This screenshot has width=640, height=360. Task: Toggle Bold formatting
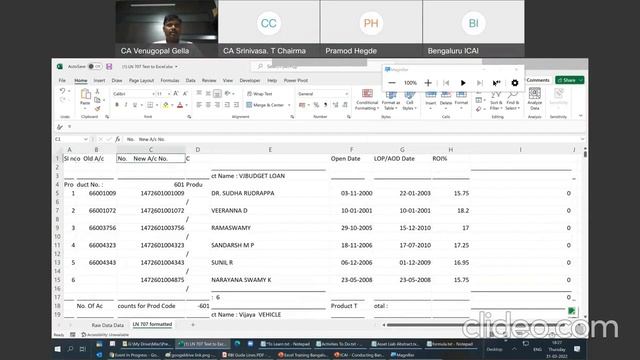point(117,105)
